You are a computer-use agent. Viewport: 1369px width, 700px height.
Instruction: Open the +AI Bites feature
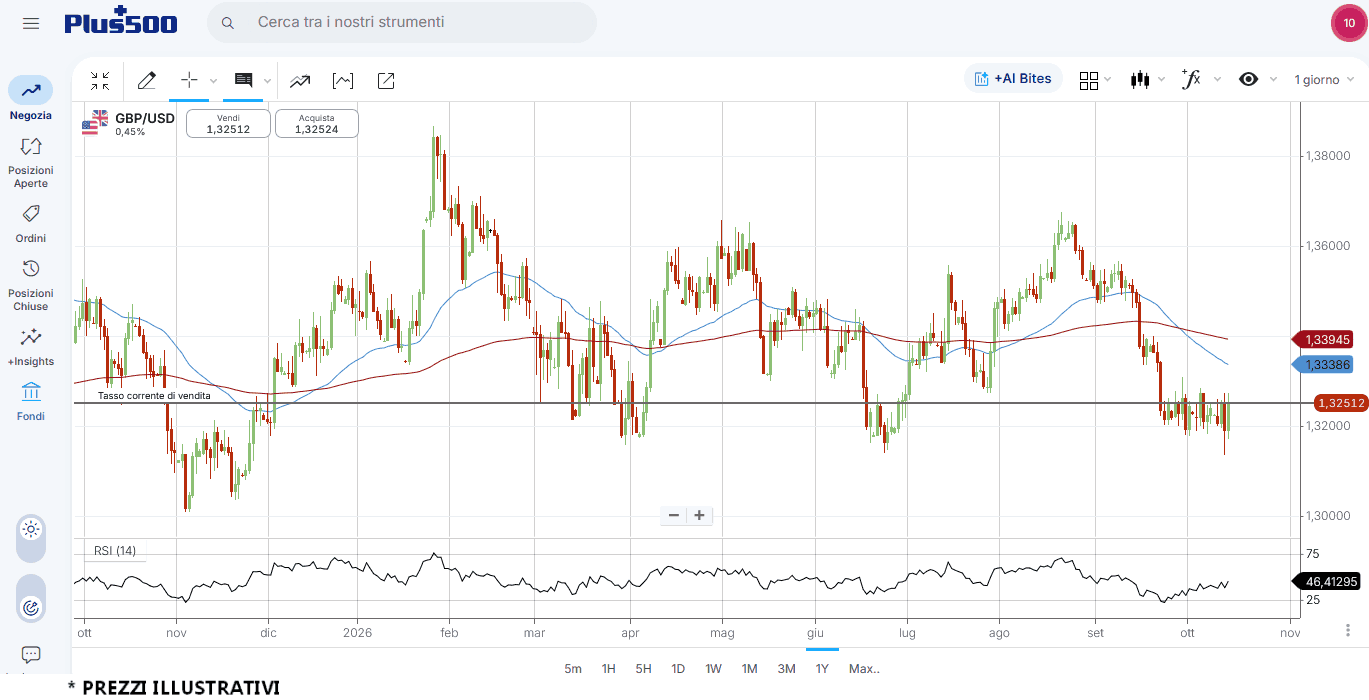tap(1013, 78)
